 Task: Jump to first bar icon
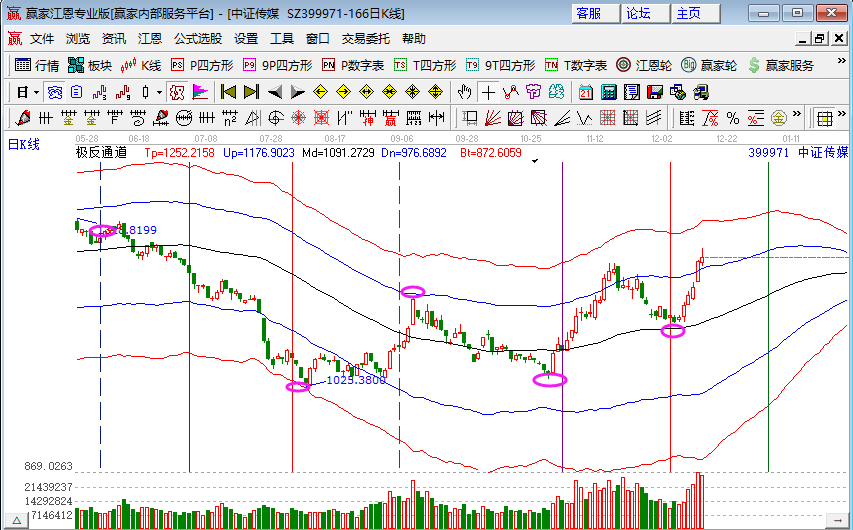(x=228, y=93)
